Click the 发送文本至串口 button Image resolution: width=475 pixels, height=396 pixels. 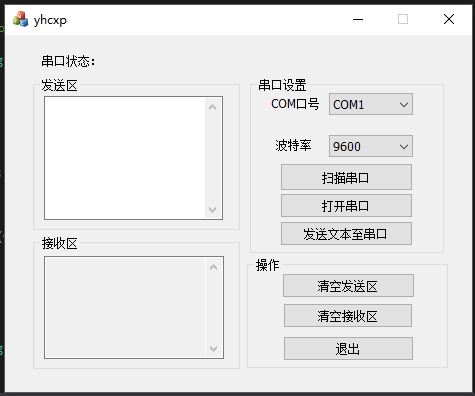(x=346, y=234)
